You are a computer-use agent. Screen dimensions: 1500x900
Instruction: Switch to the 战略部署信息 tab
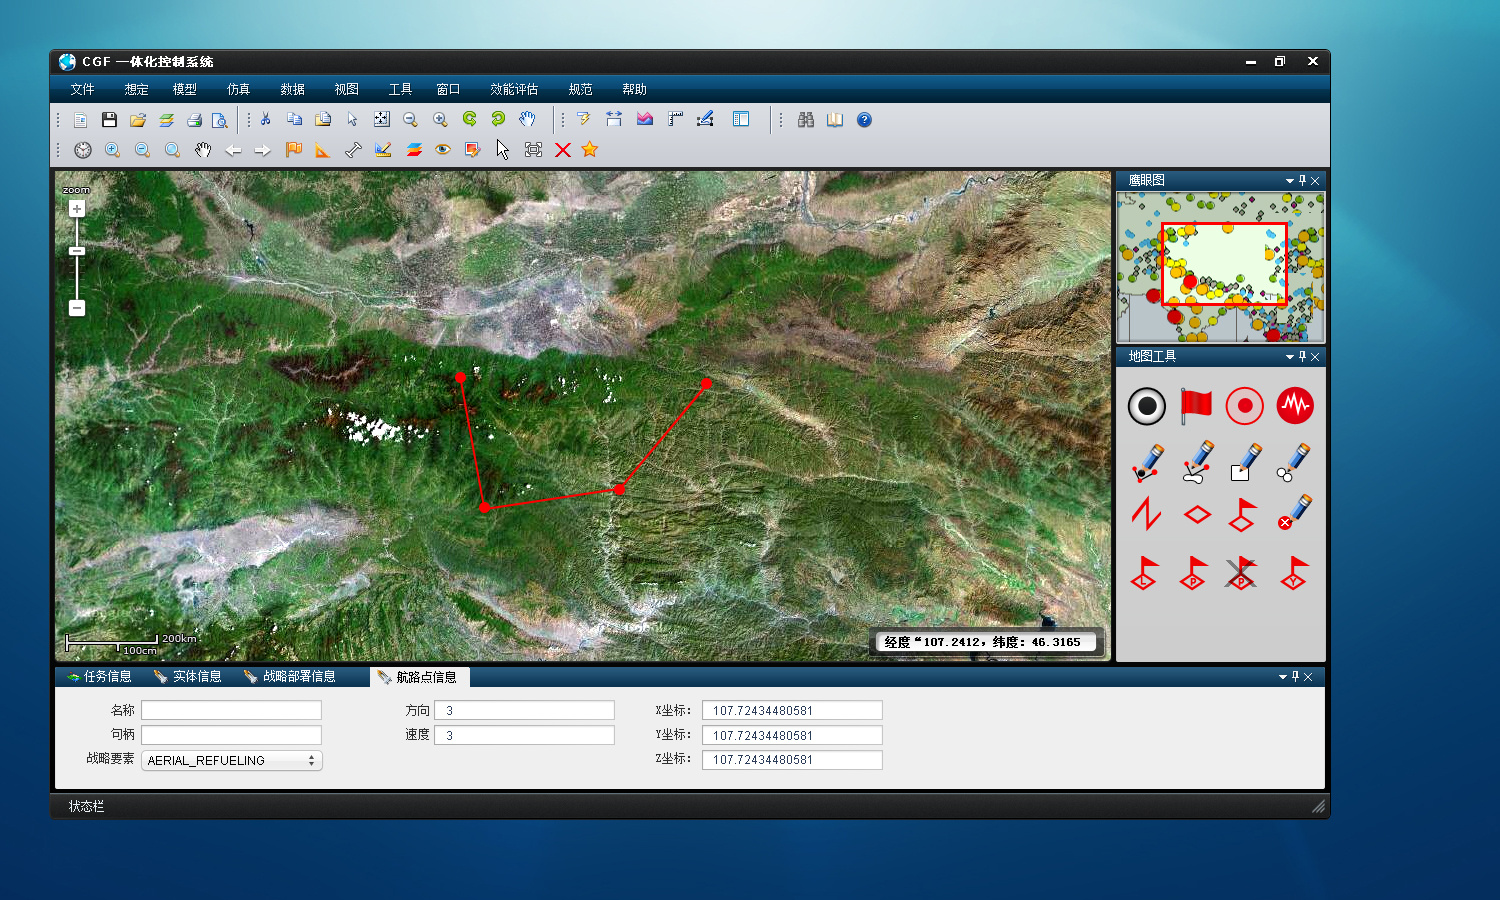290,677
